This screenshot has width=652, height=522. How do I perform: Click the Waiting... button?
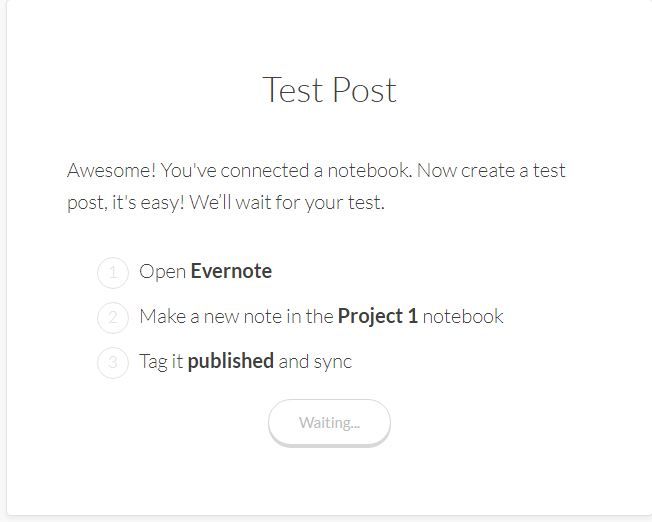(329, 423)
